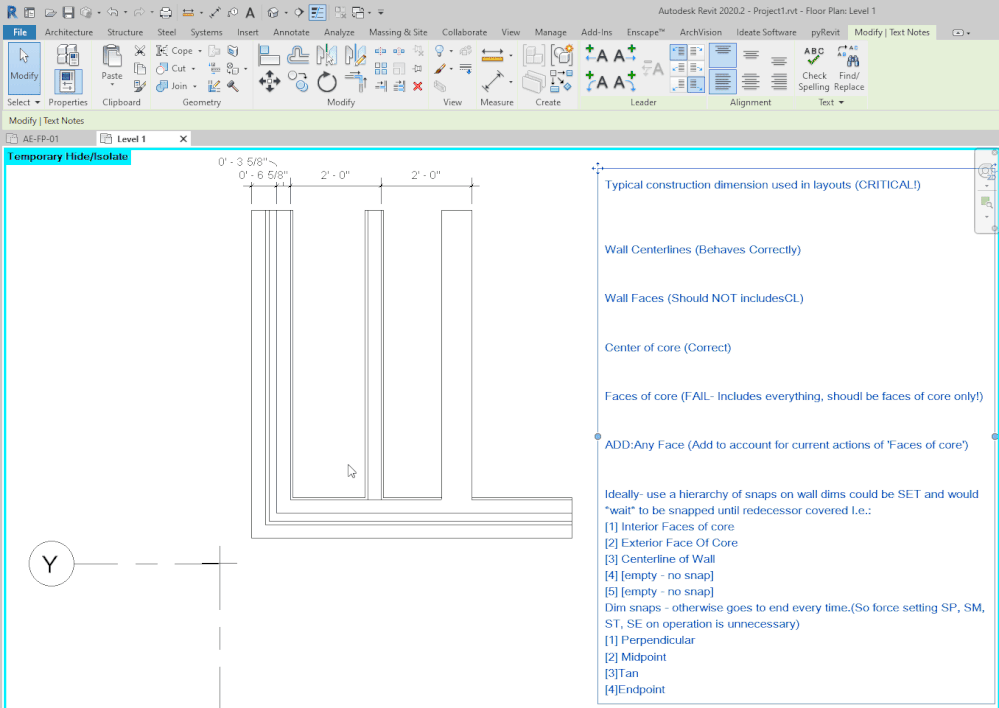This screenshot has width=999, height=708.
Task: Click the Measure Between Two References icon
Action: coord(492,55)
